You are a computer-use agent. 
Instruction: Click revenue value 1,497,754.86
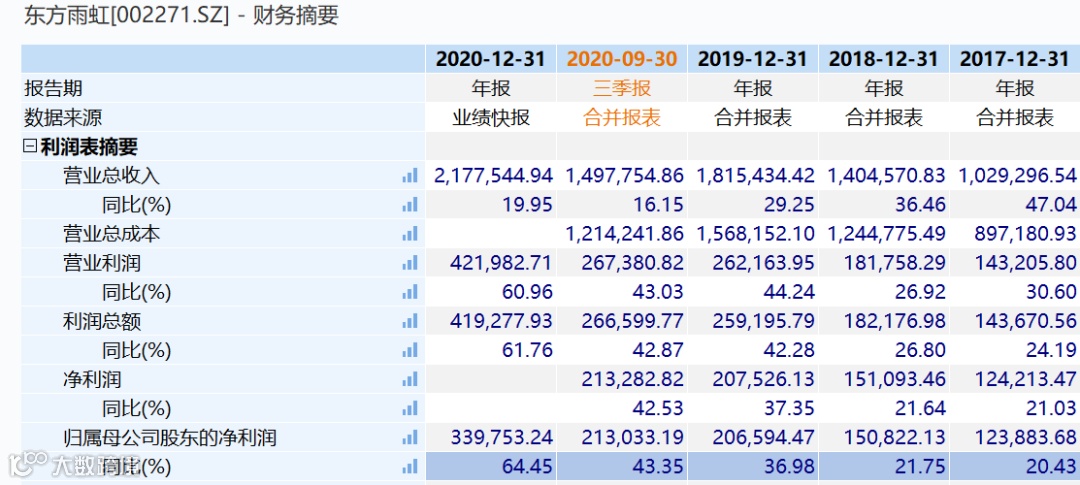625,176
